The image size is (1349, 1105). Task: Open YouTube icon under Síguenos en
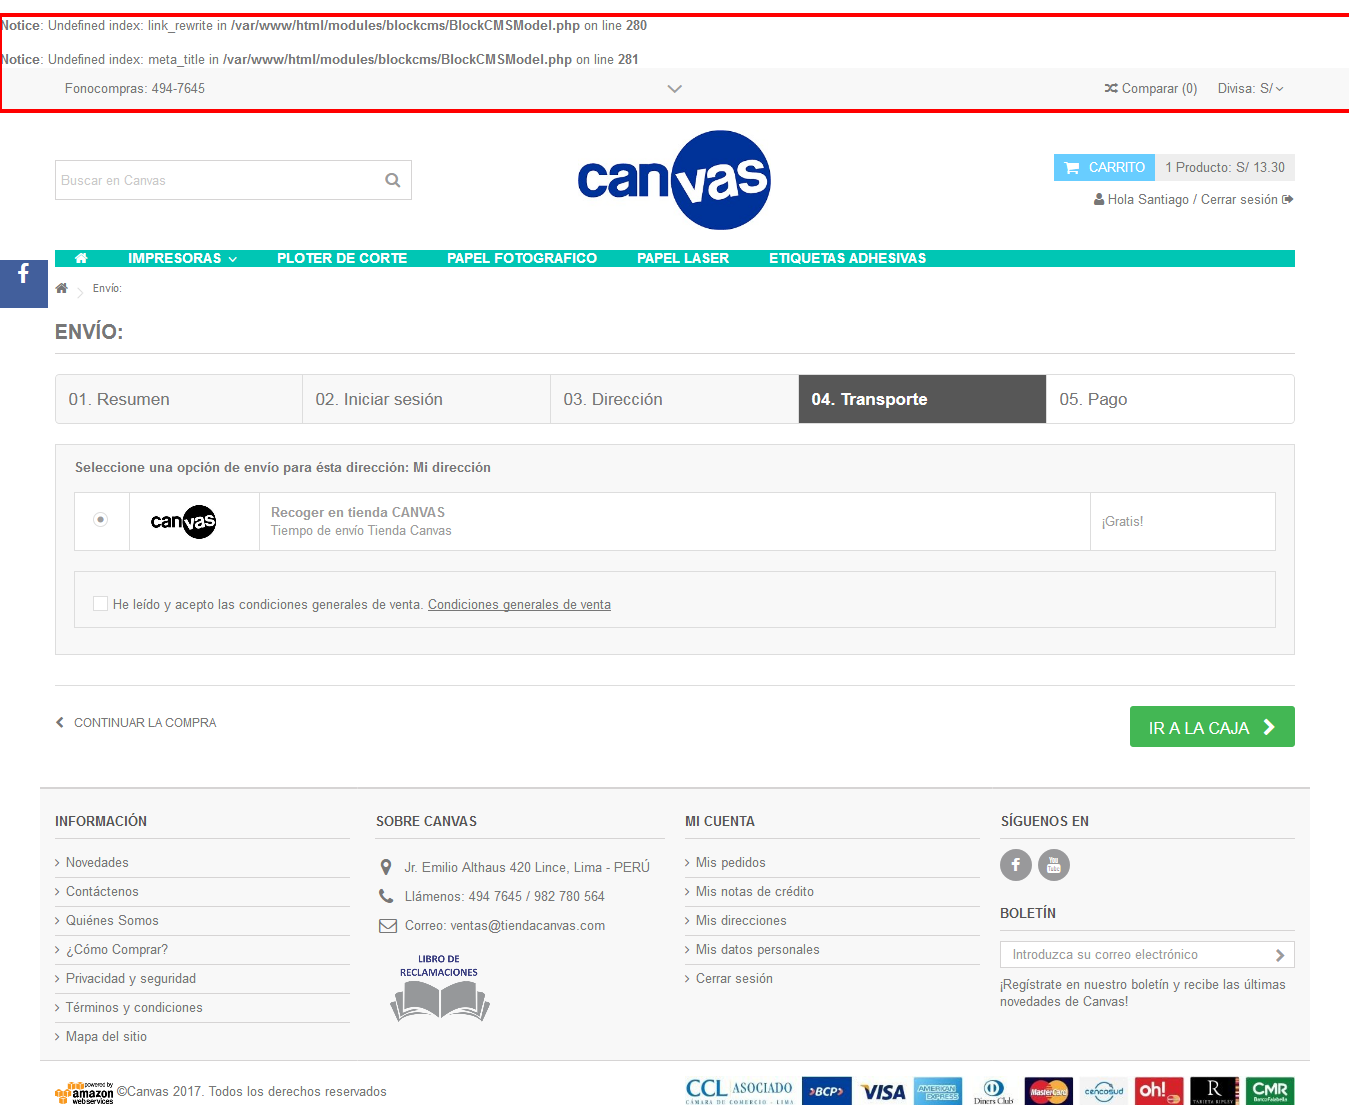[1054, 865]
